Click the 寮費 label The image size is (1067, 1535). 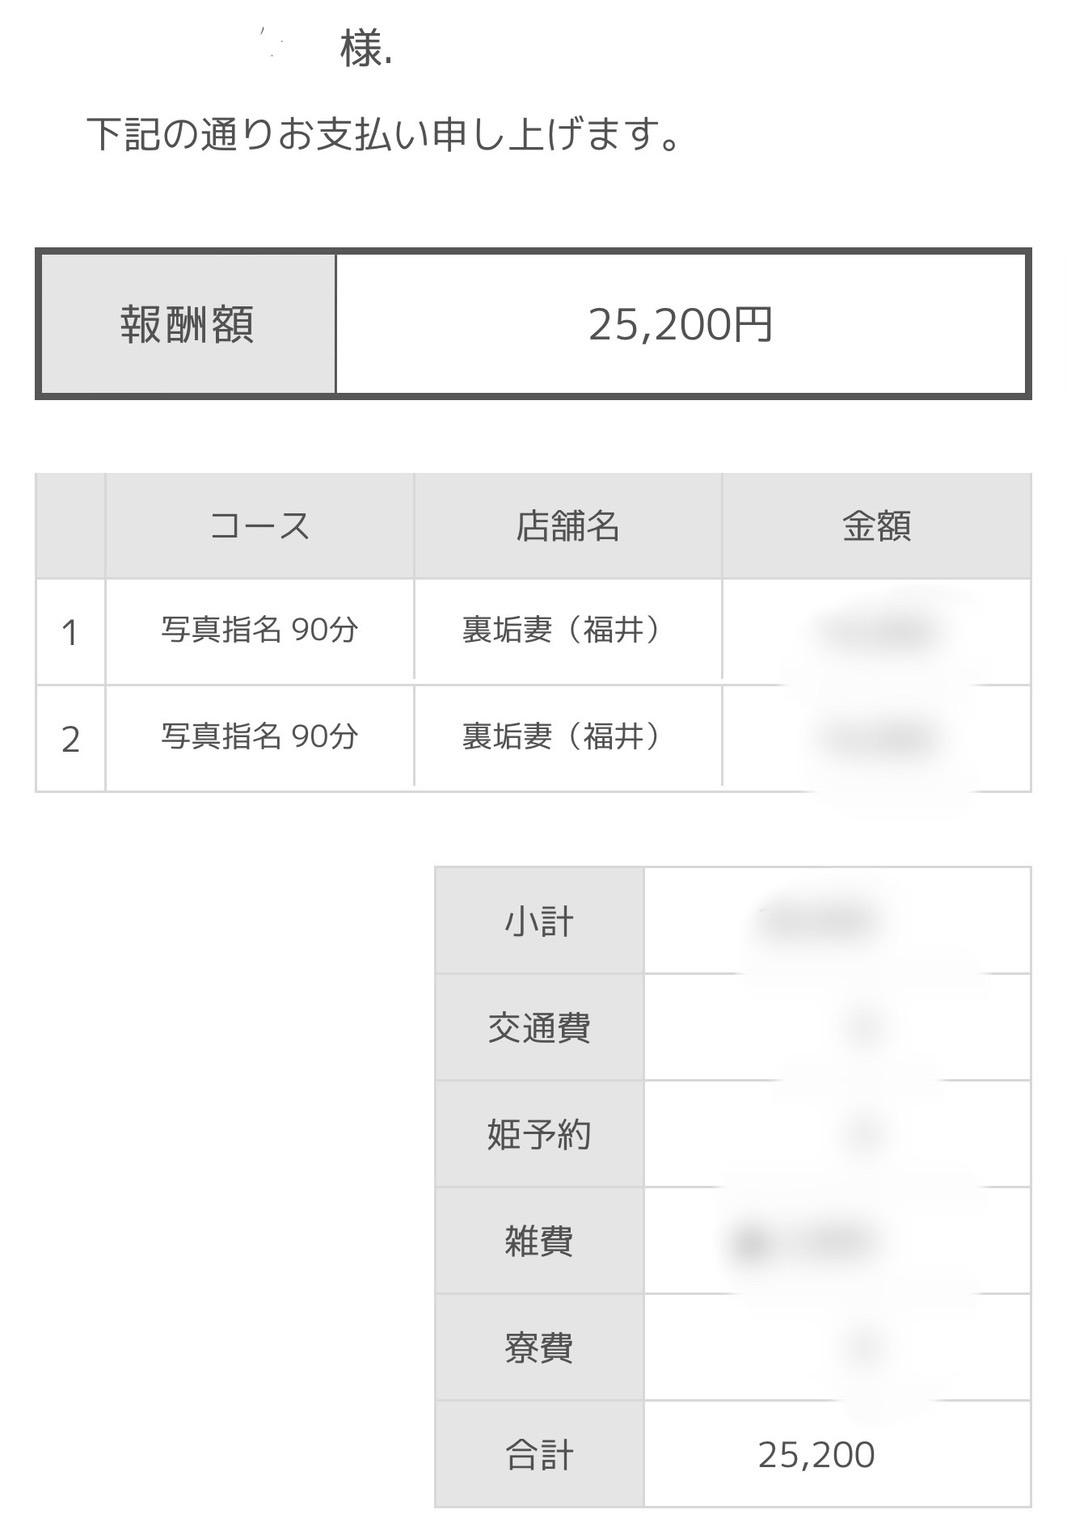pos(539,1348)
